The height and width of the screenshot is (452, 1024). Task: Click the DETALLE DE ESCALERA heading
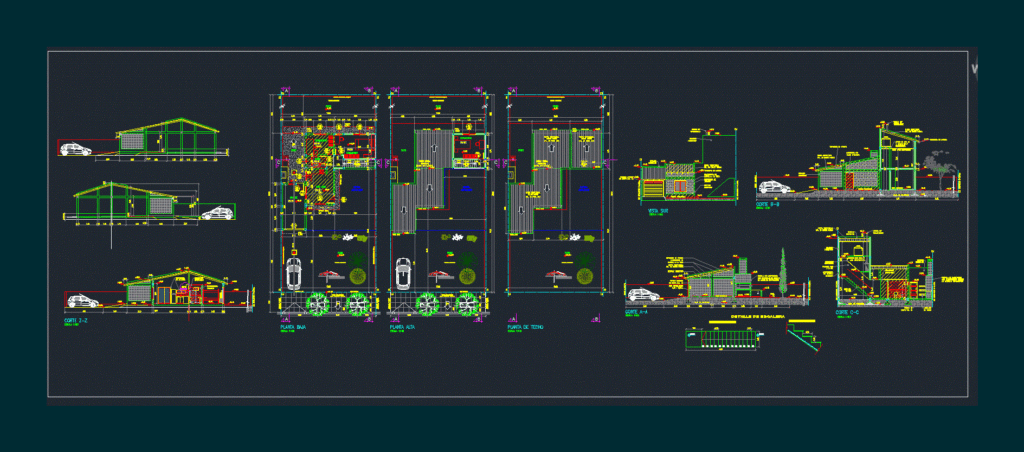(x=758, y=317)
